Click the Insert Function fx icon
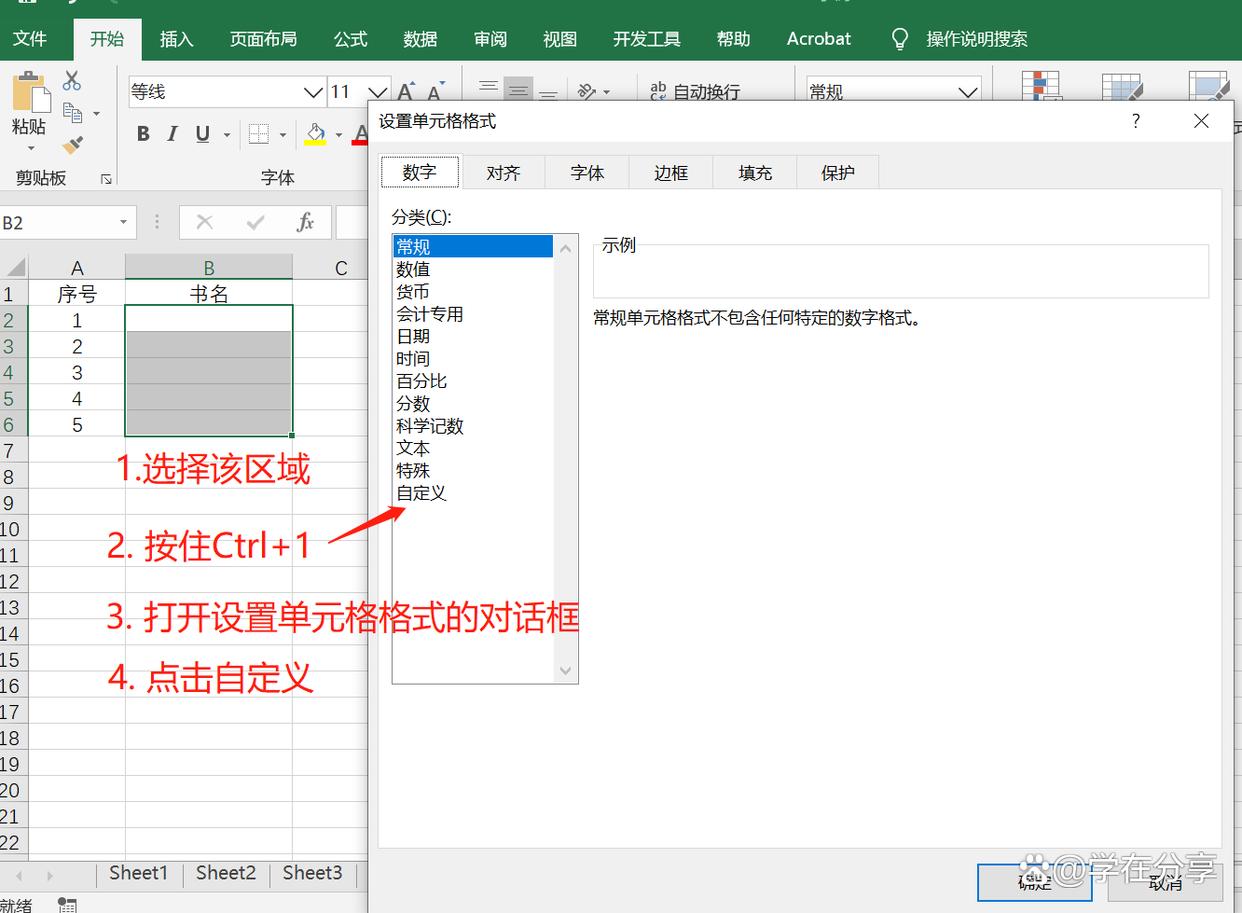The image size is (1242, 913). pyautogui.click(x=306, y=223)
